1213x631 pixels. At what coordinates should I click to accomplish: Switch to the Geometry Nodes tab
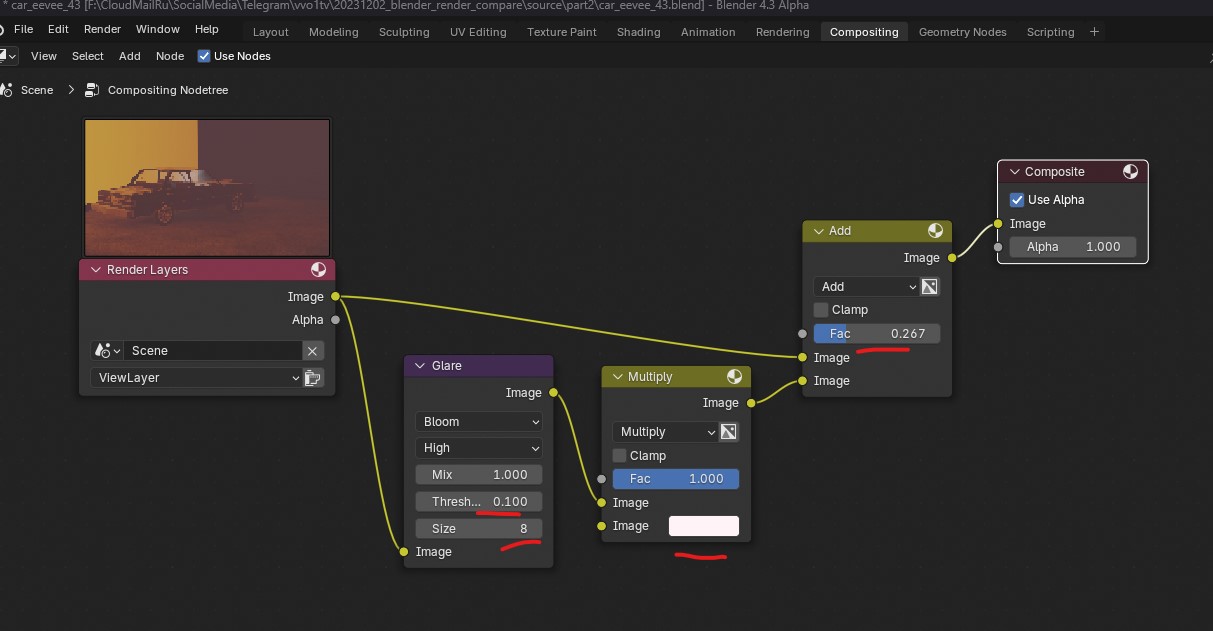click(962, 32)
